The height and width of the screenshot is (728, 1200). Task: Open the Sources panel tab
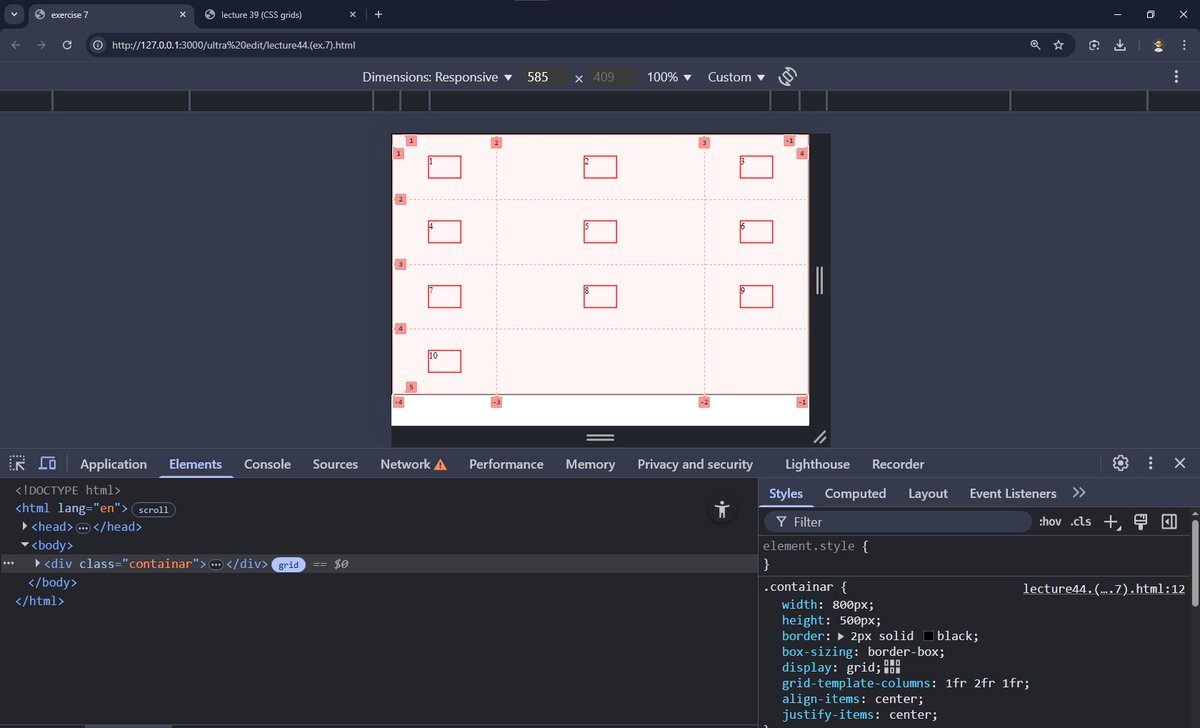click(x=335, y=464)
